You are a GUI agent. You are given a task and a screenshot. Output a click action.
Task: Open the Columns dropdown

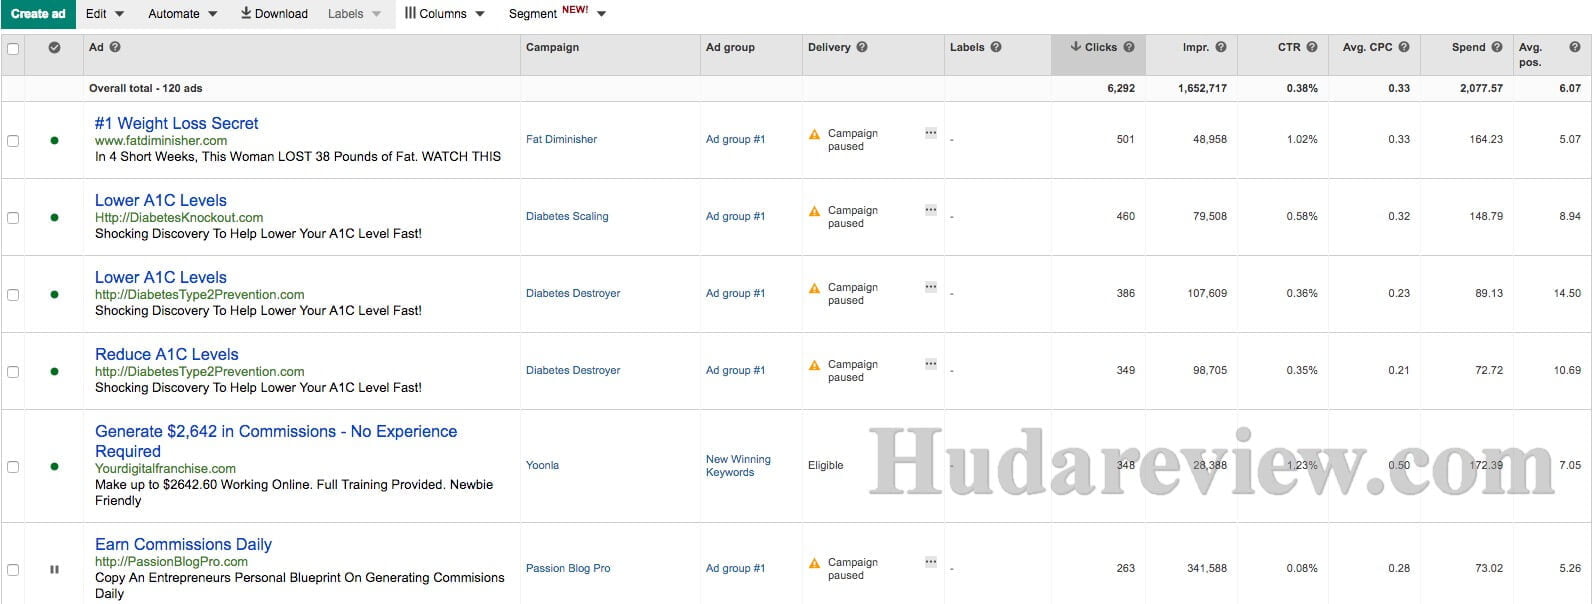(x=444, y=14)
